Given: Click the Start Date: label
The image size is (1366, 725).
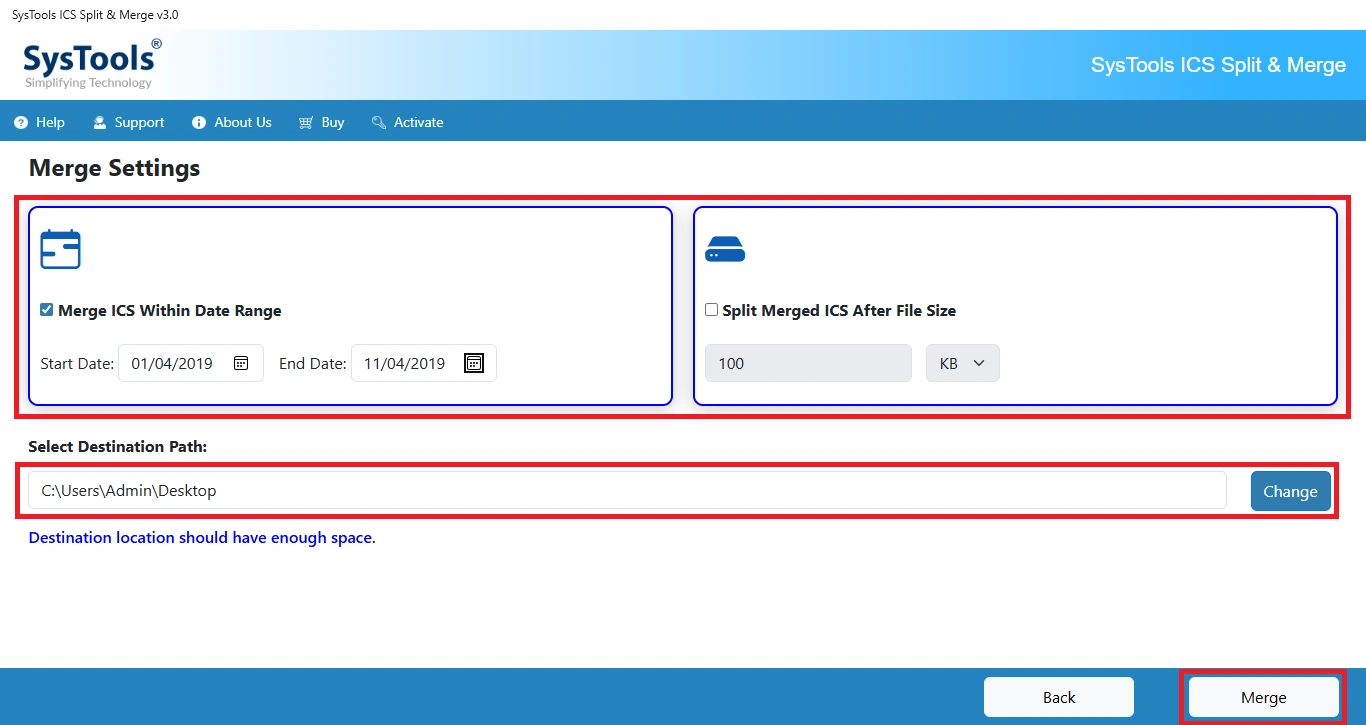Looking at the screenshot, I should click(x=77, y=363).
